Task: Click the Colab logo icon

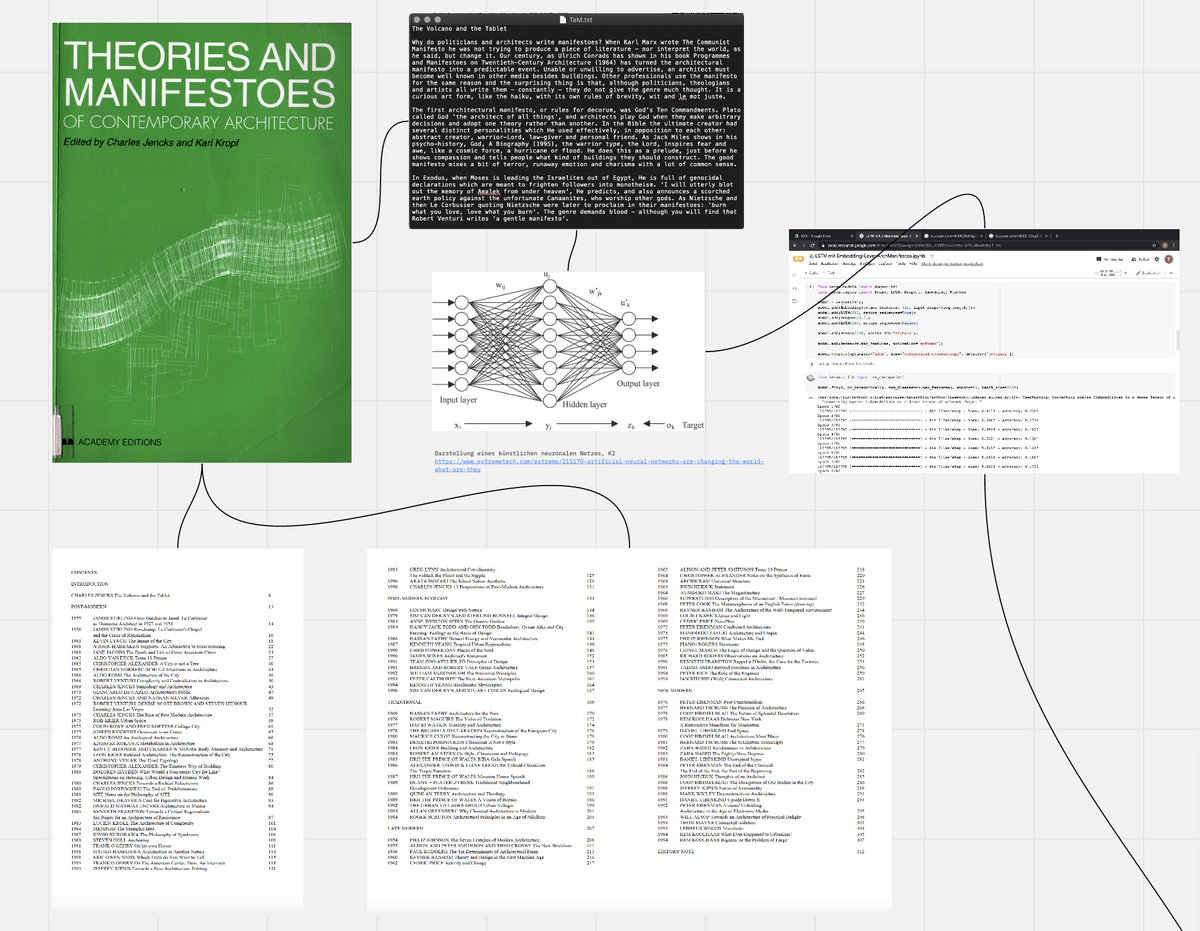Action: [797, 257]
